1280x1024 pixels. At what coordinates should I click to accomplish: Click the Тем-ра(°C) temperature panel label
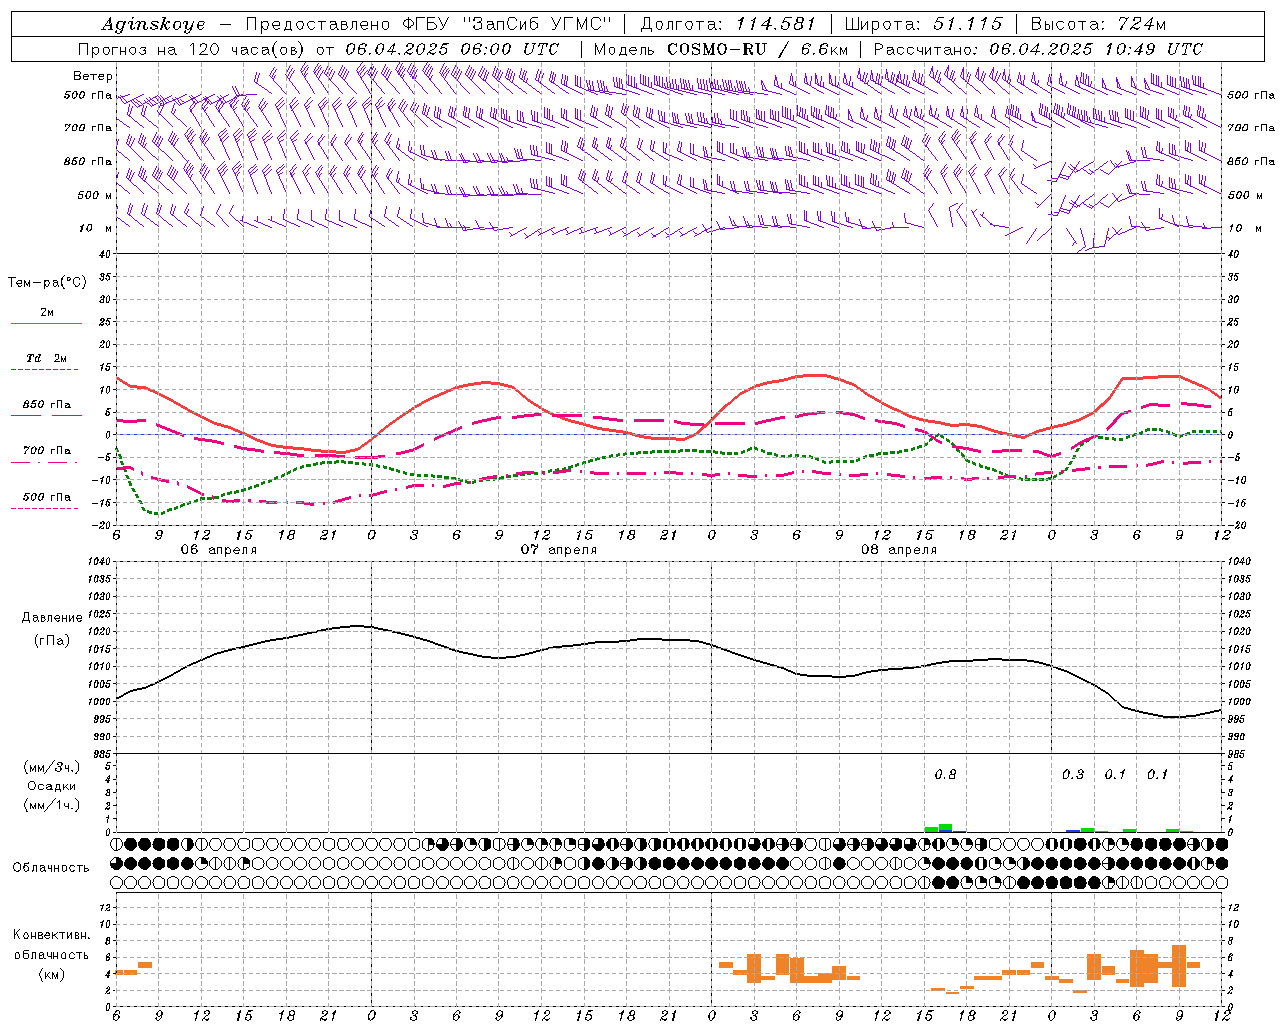point(47,283)
